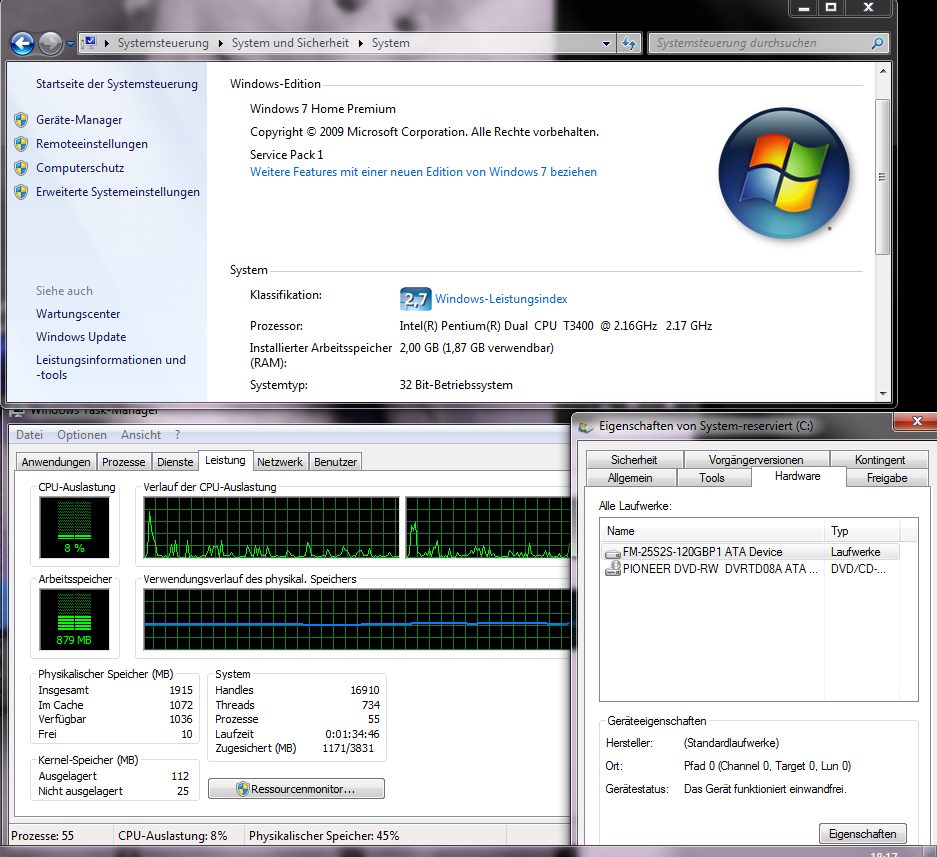Open Geräte-Manager link
Screen dimensions: 937x857
pos(79,120)
